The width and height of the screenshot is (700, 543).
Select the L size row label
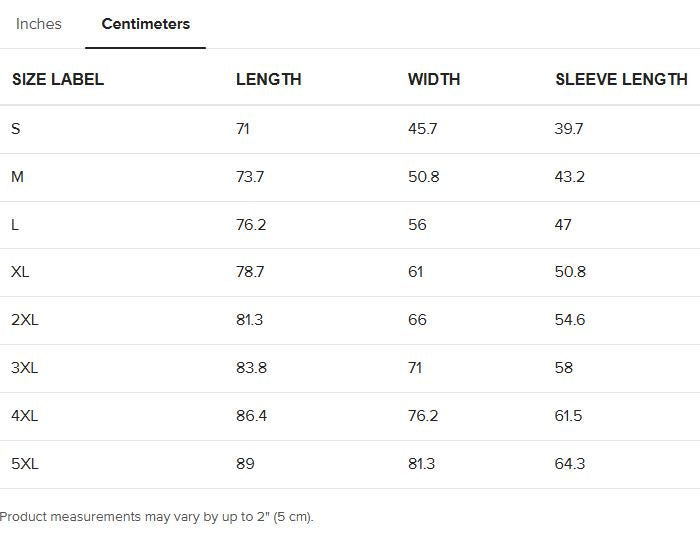pos(15,225)
